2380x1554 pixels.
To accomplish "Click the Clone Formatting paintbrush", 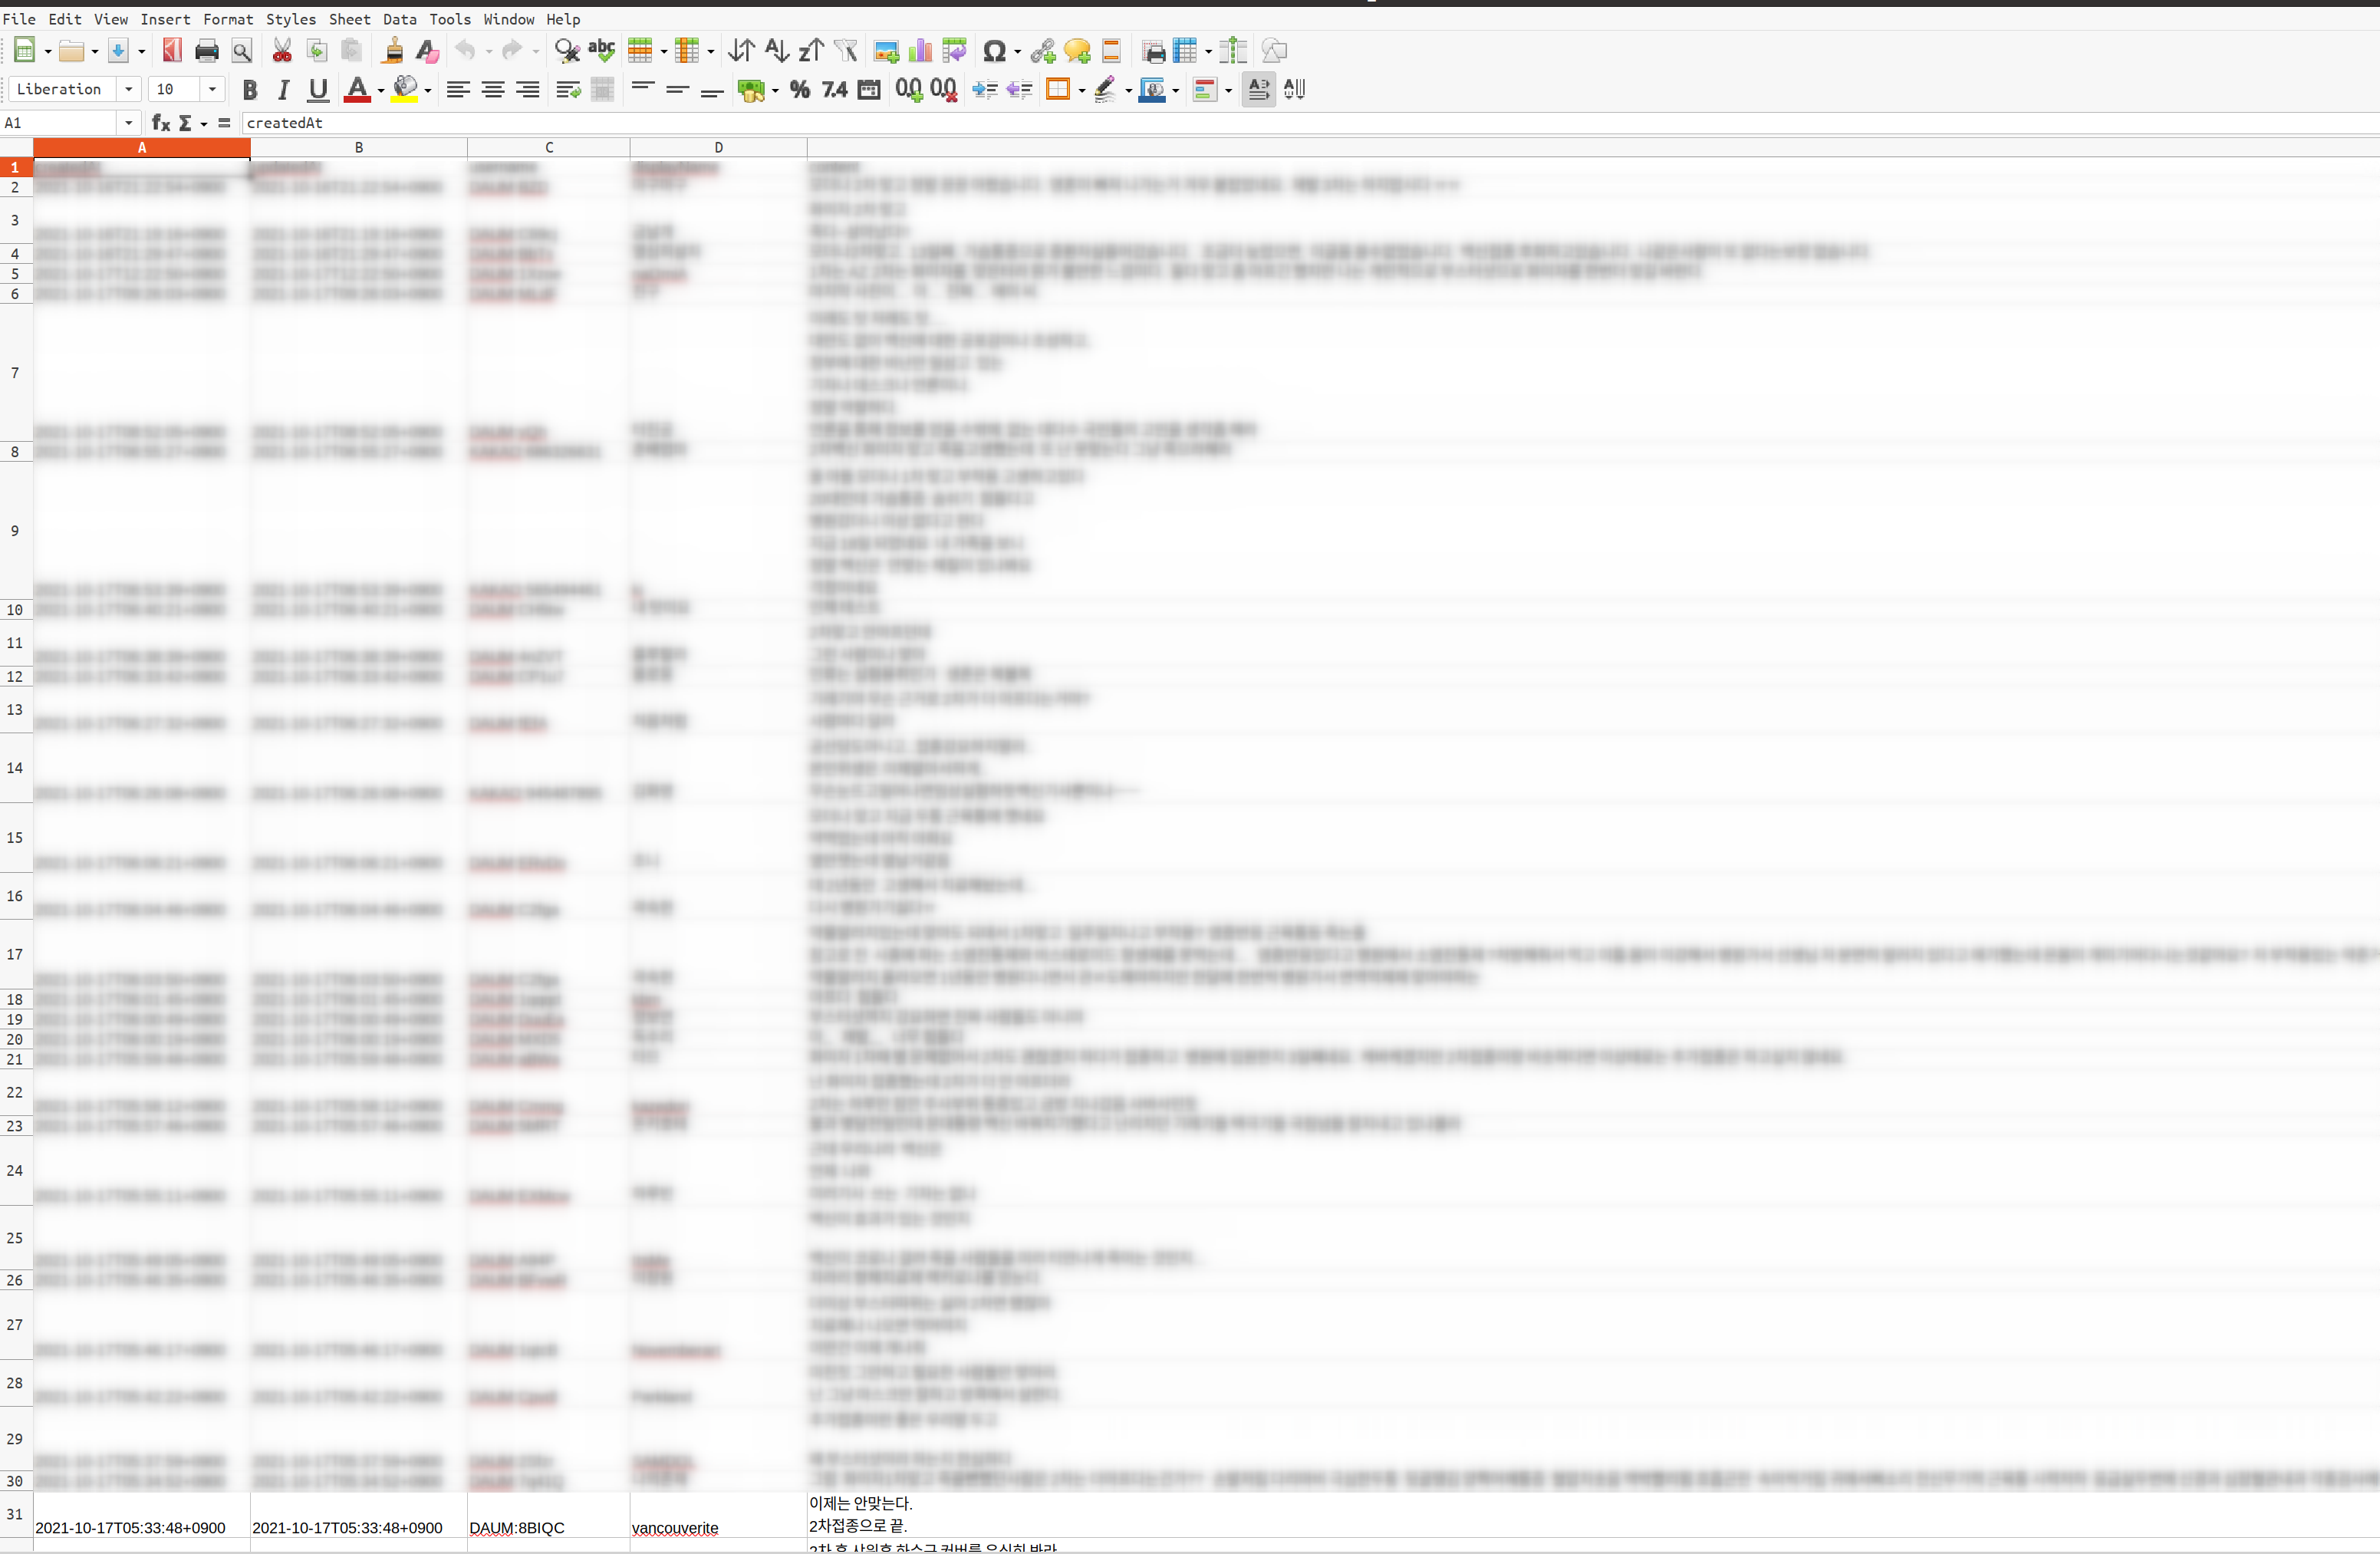I will click(x=393, y=51).
